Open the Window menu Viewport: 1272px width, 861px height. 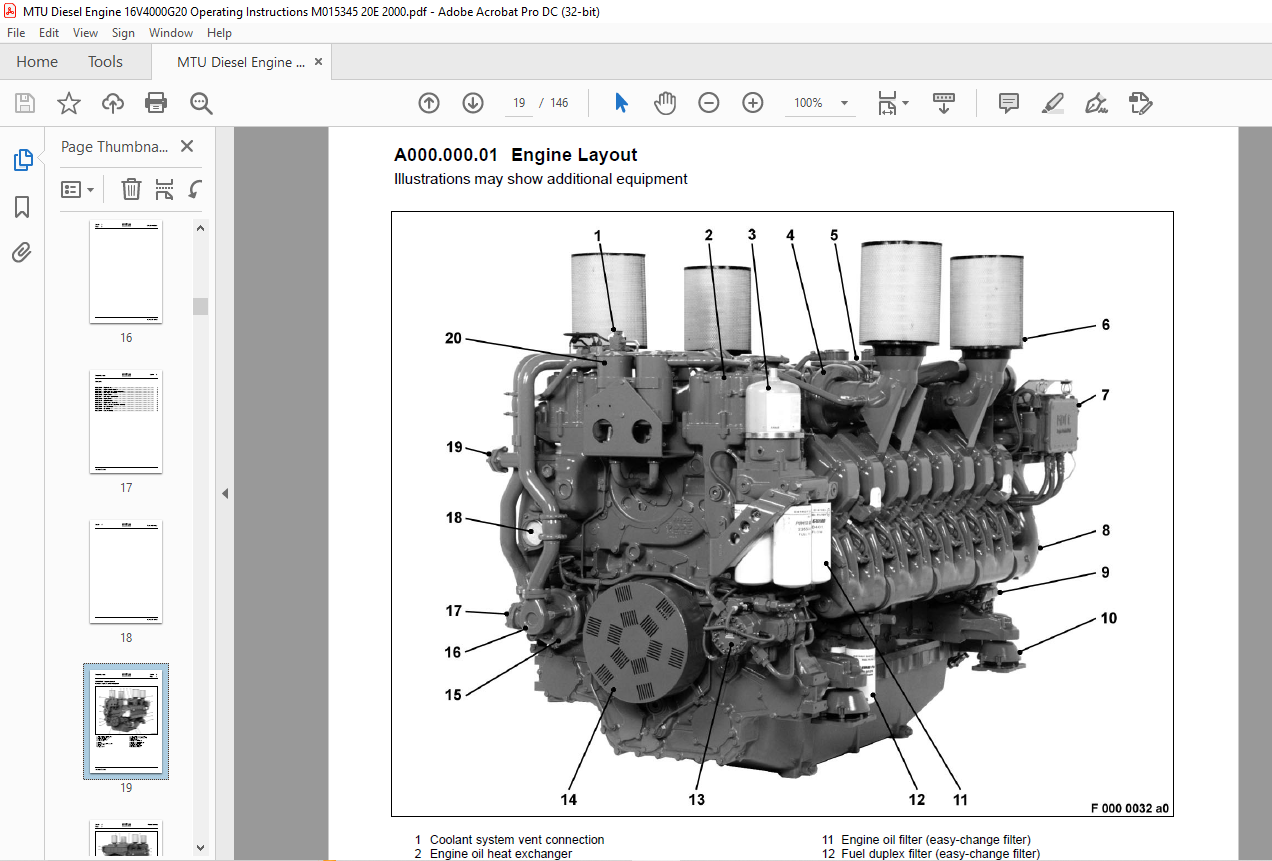click(171, 33)
